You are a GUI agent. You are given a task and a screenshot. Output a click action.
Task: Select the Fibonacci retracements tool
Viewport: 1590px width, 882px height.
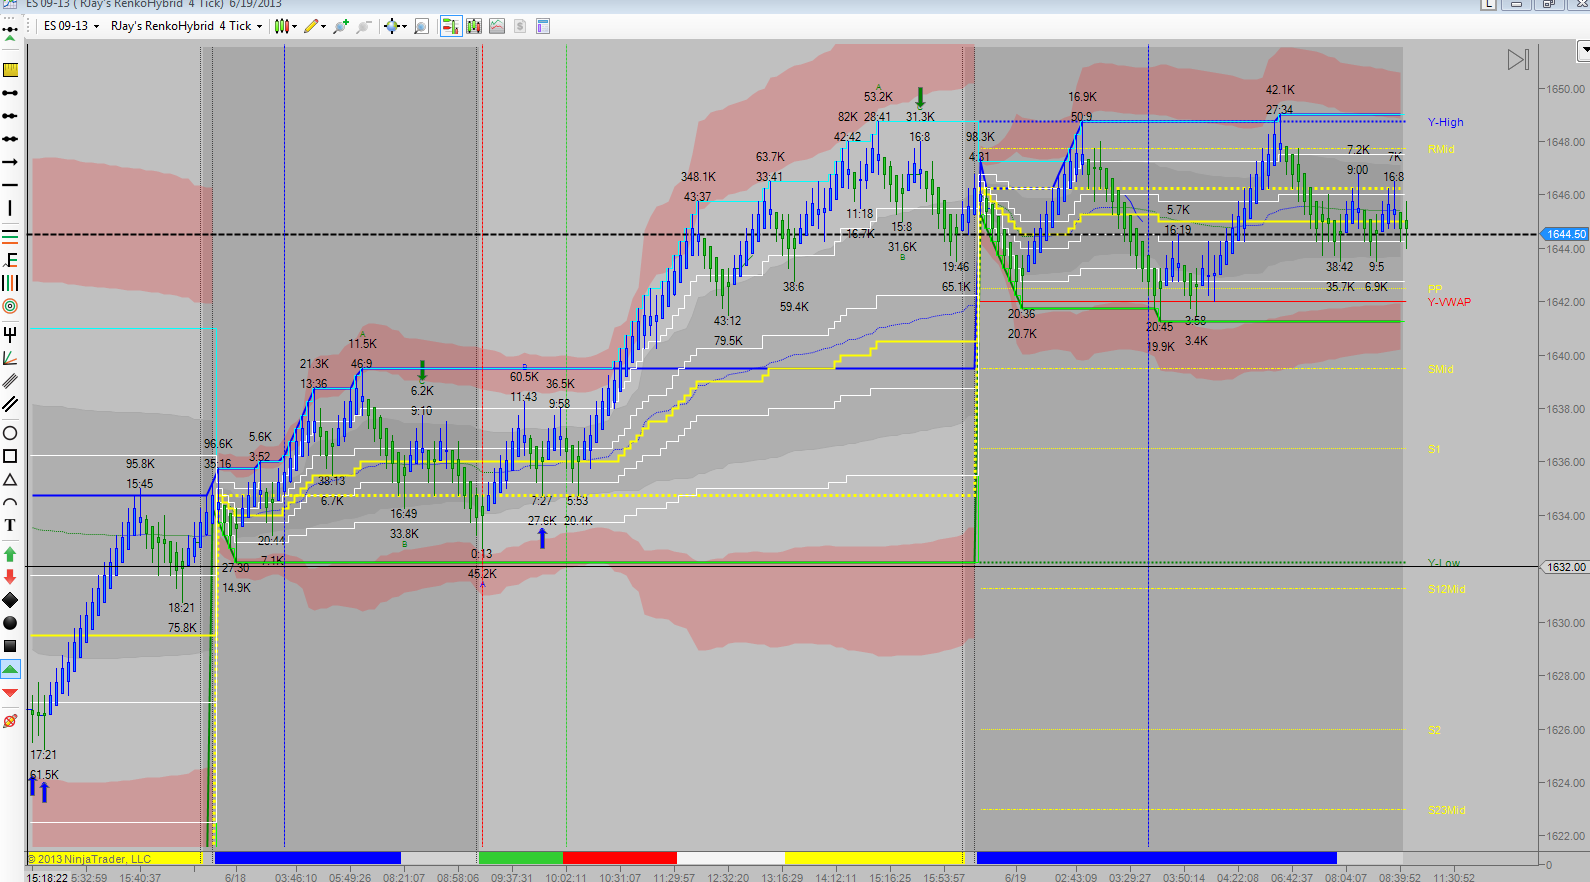tap(10, 236)
